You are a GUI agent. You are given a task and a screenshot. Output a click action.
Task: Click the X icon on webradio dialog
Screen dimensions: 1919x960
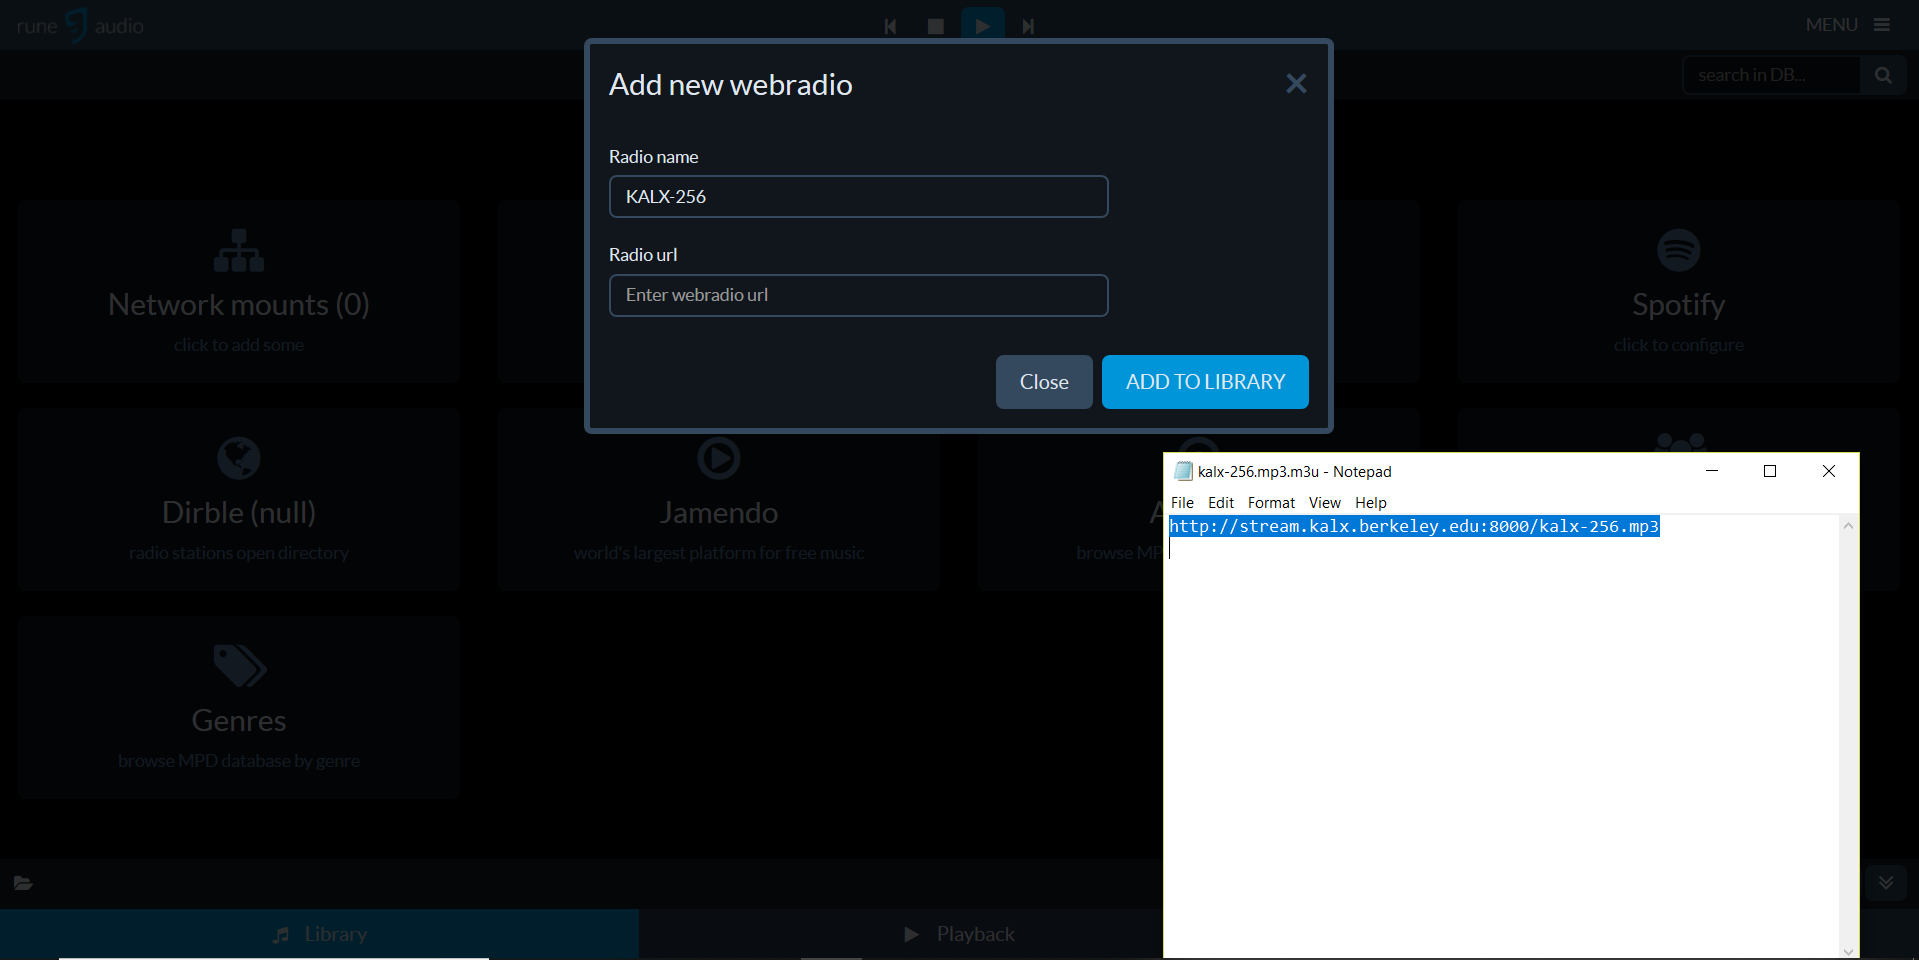click(x=1296, y=84)
